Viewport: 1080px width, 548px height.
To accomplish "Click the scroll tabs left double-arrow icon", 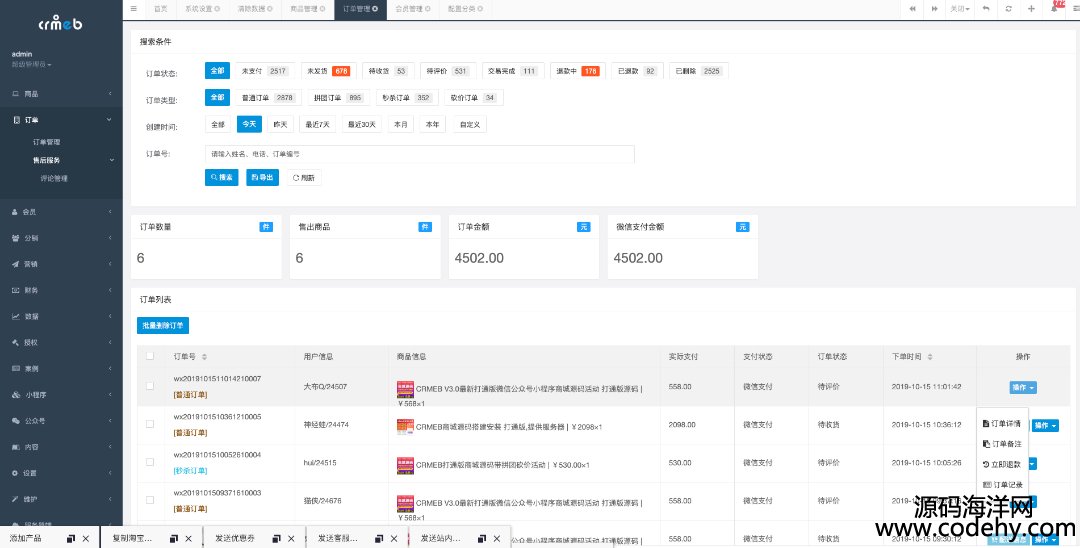I will point(912,8).
